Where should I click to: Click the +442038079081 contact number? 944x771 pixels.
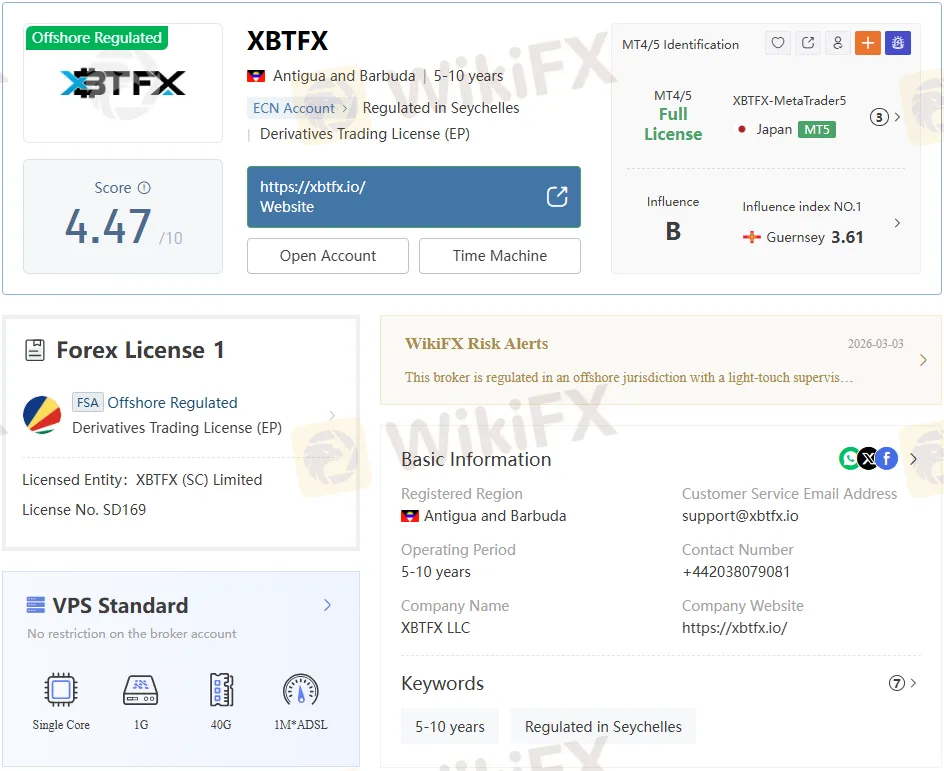(736, 572)
